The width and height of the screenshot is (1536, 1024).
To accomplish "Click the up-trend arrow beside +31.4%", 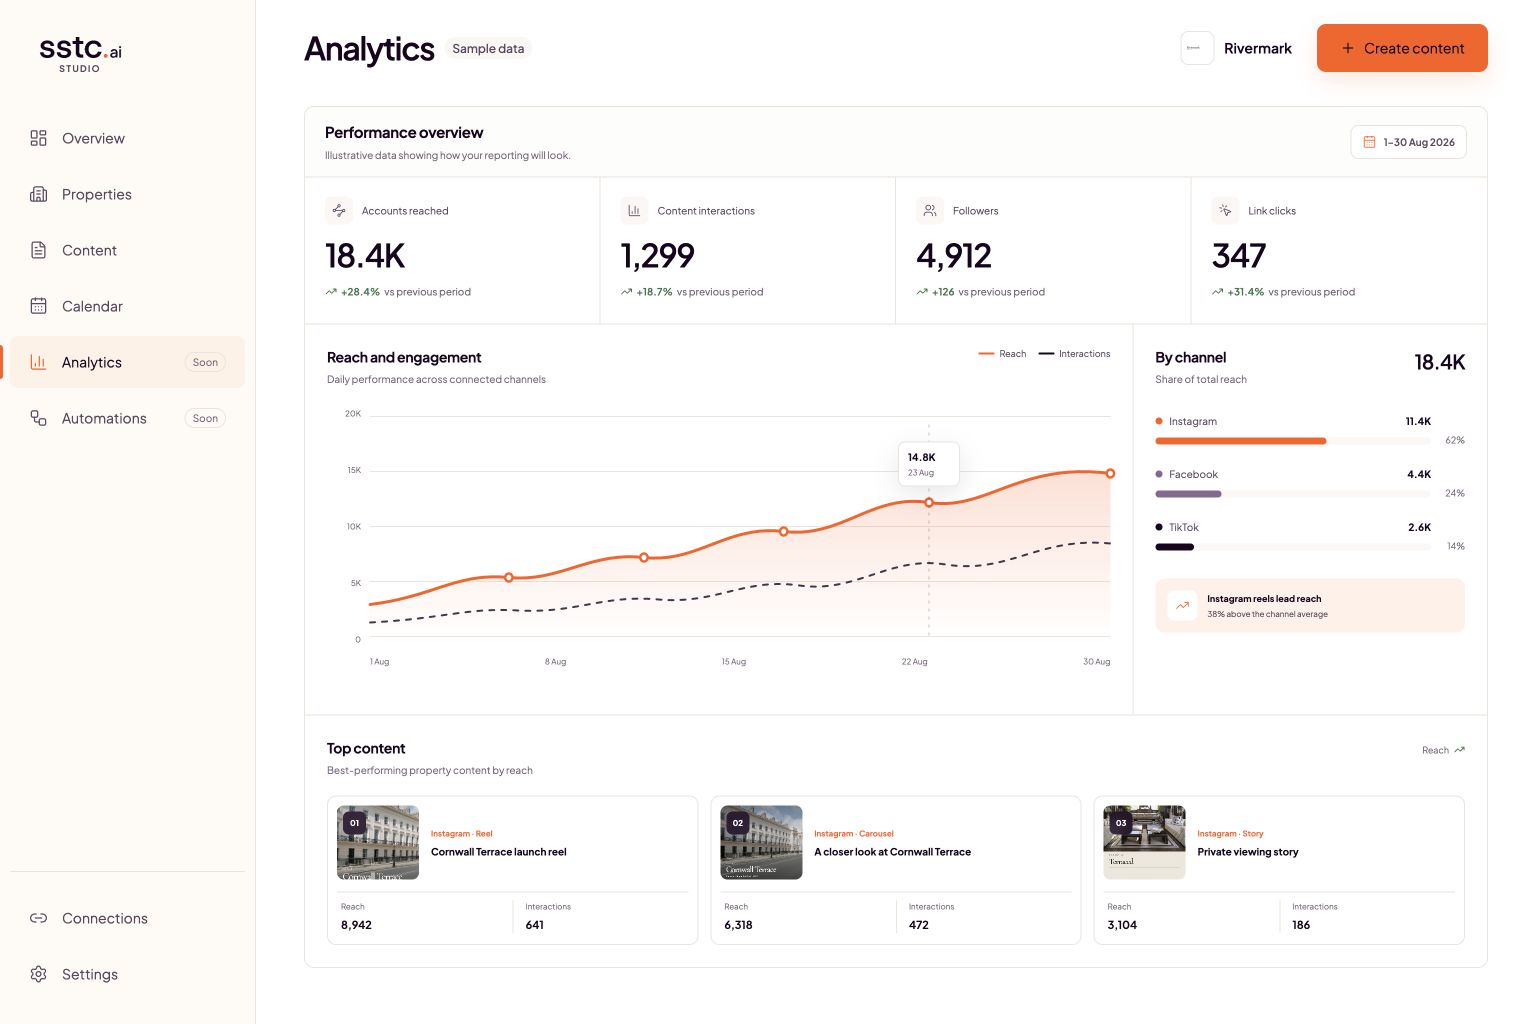I will 1217,292.
